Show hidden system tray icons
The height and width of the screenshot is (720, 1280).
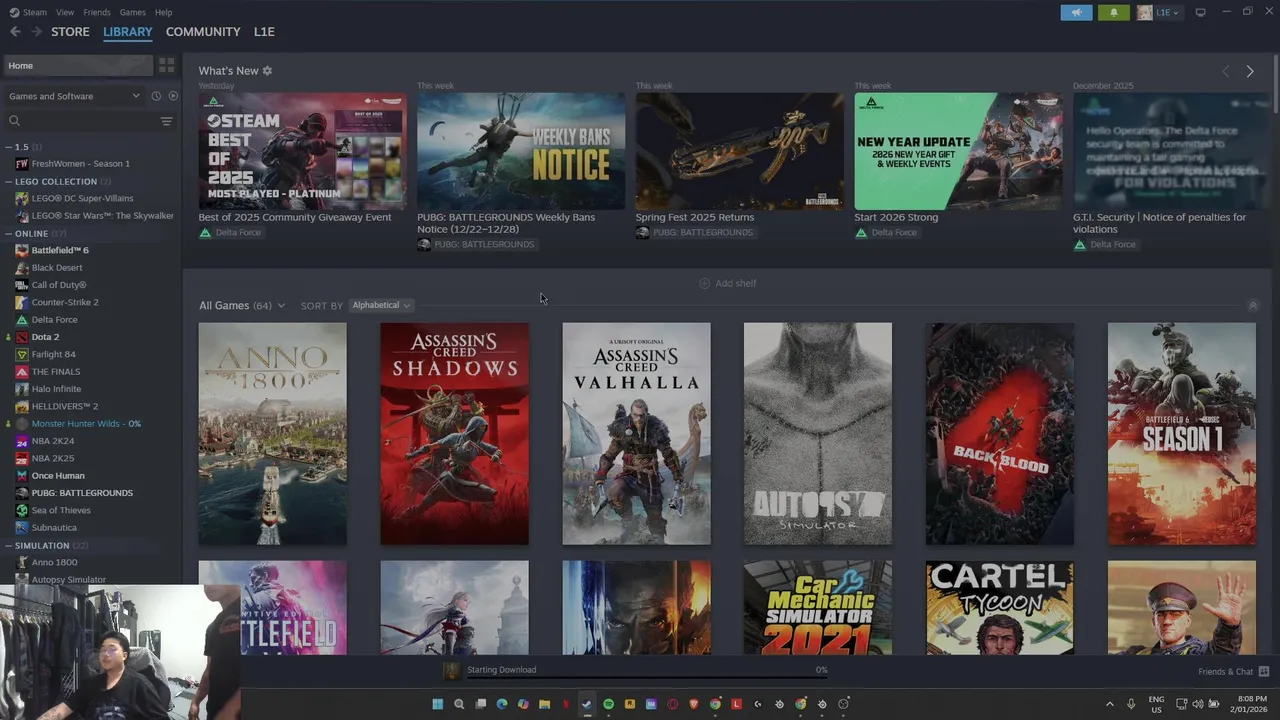(1109, 704)
